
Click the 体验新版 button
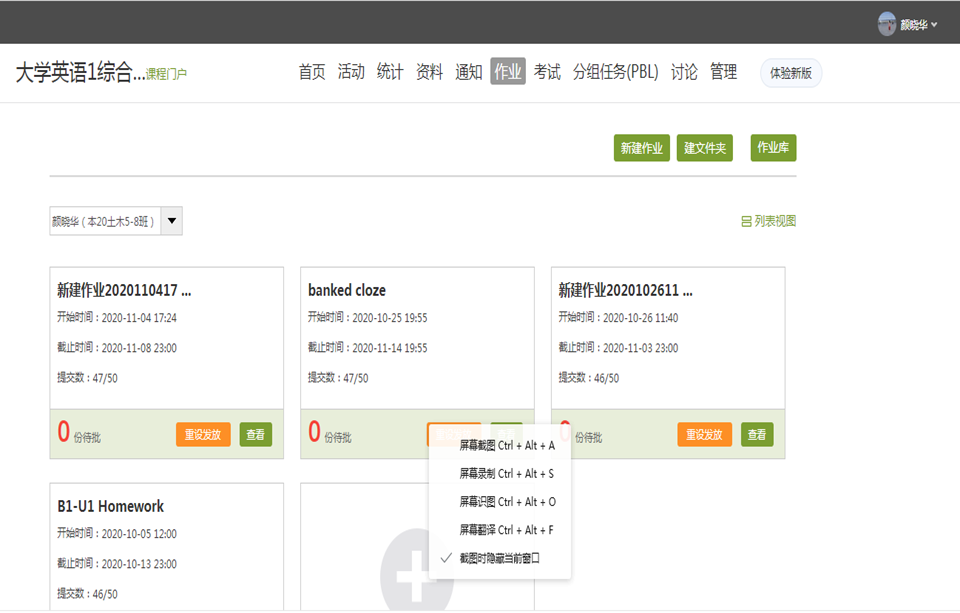[x=790, y=73]
